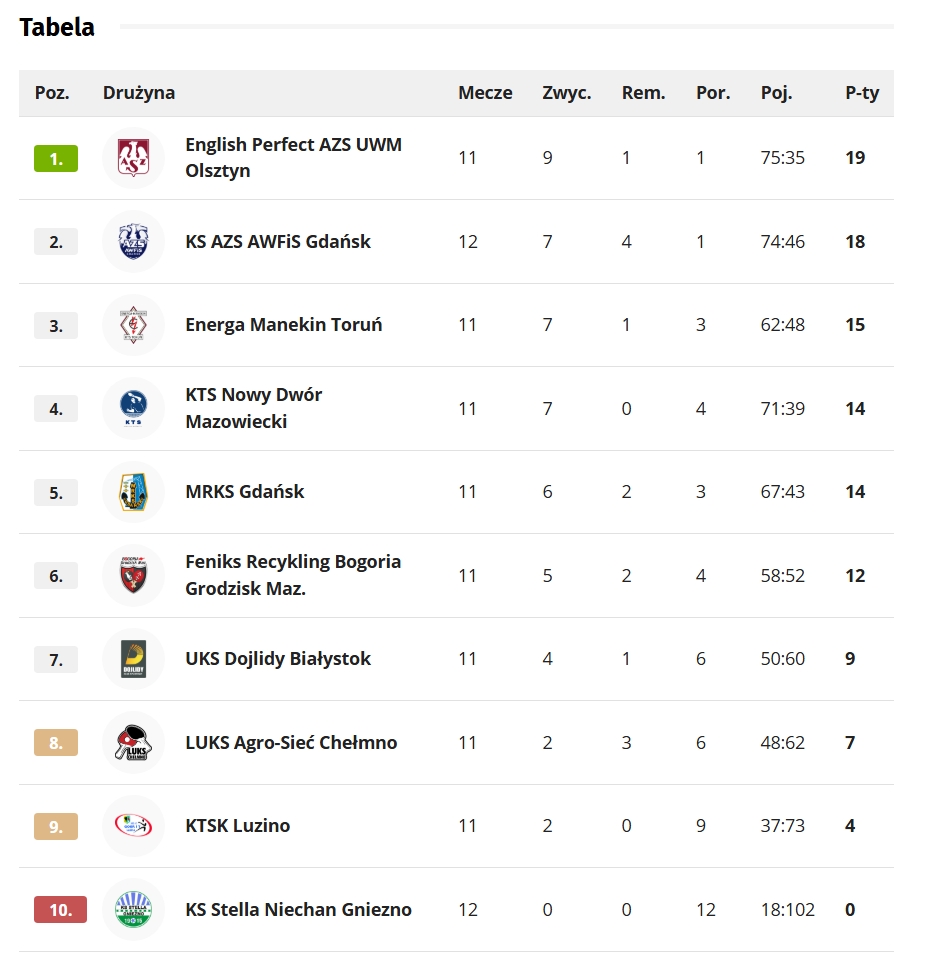The width and height of the screenshot is (937, 968).
Task: Open Energa Manekin Toruń team page
Action: click(x=284, y=325)
